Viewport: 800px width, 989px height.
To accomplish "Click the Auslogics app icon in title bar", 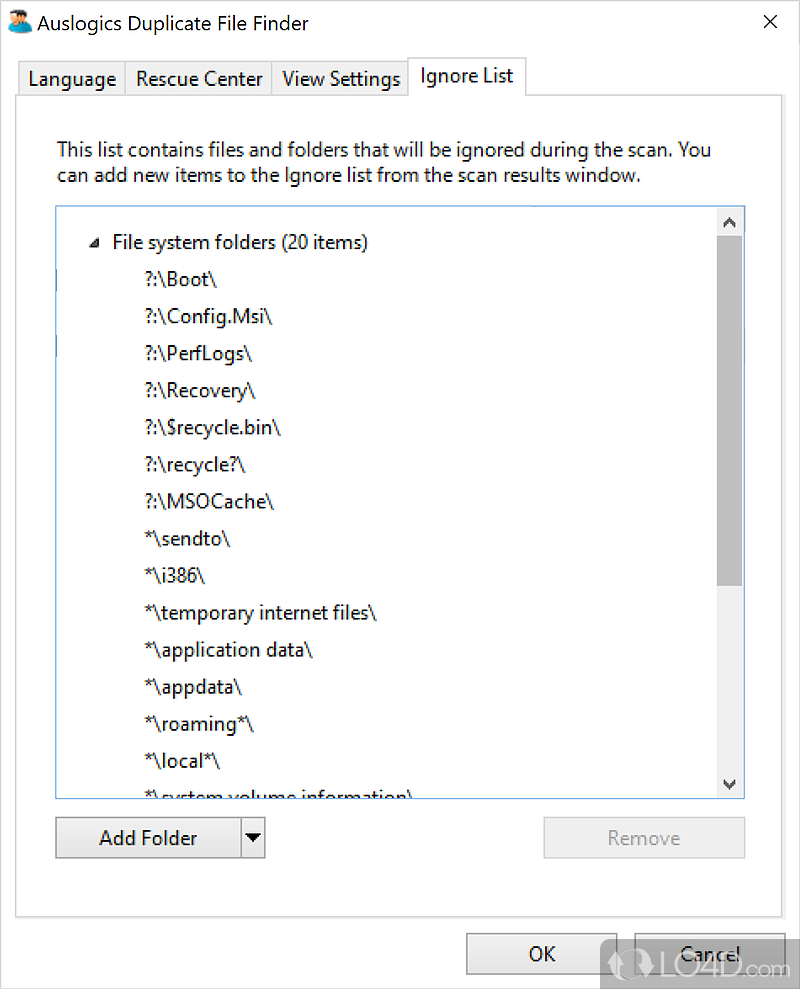I will (19, 23).
